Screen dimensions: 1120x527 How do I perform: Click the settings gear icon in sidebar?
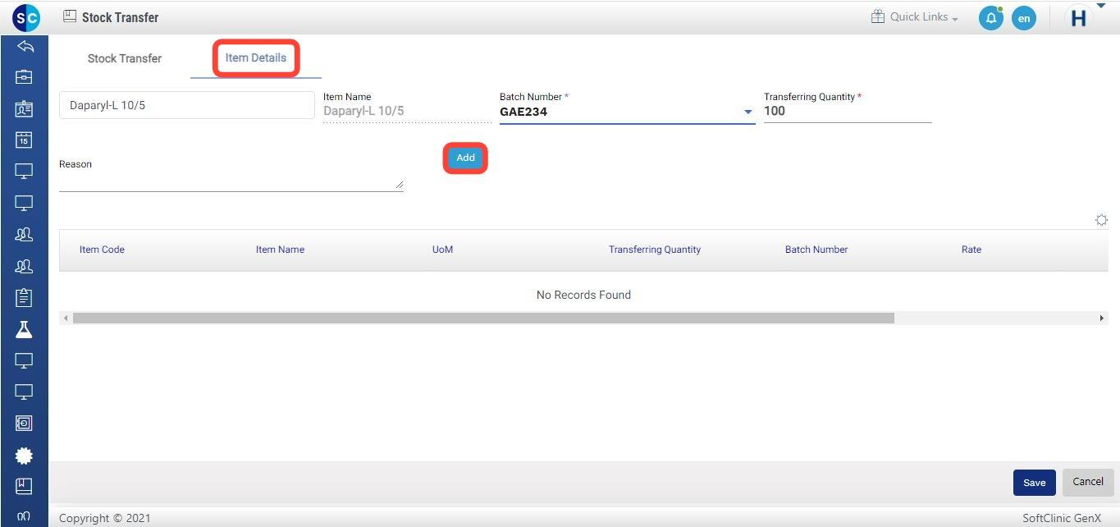pos(24,455)
